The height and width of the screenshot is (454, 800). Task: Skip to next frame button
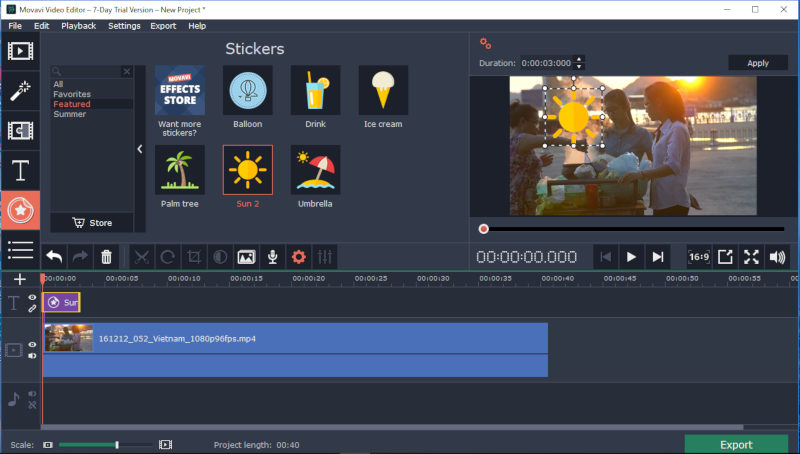[657, 257]
